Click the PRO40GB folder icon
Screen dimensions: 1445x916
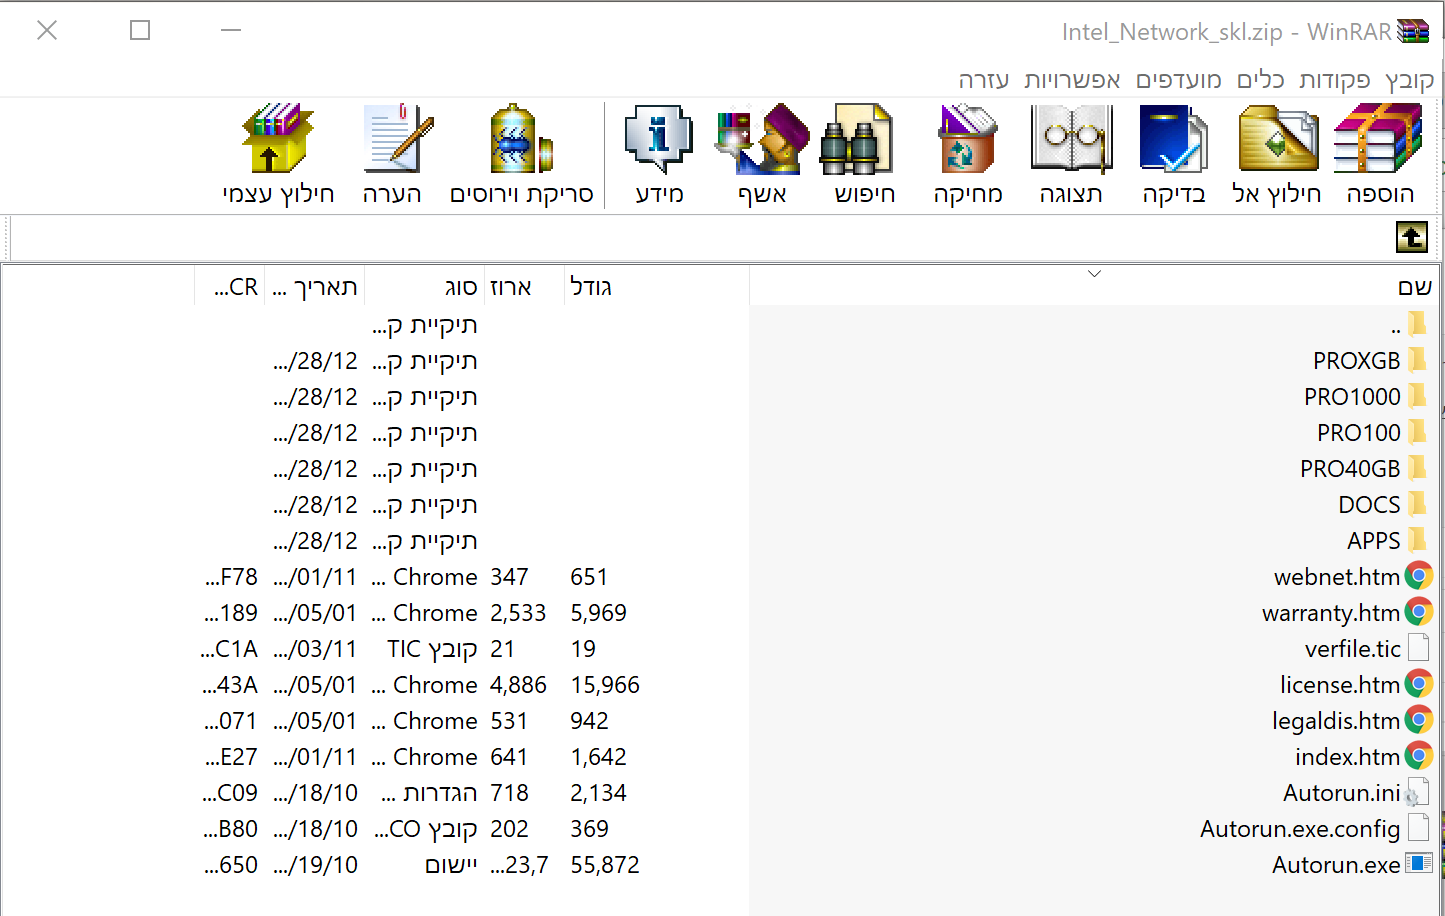point(1417,468)
